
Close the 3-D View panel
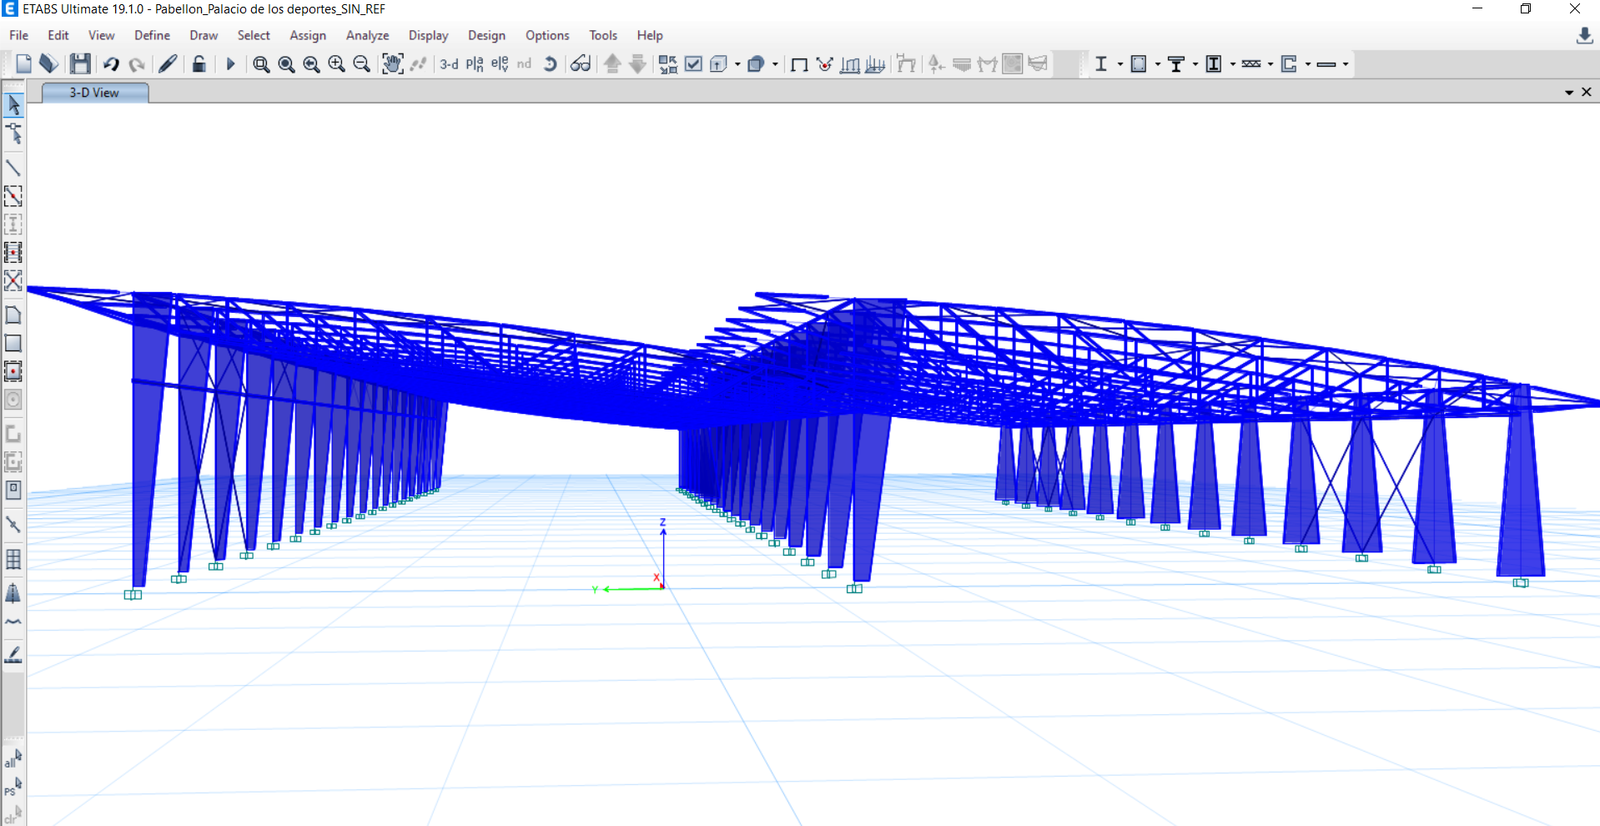tap(1586, 92)
